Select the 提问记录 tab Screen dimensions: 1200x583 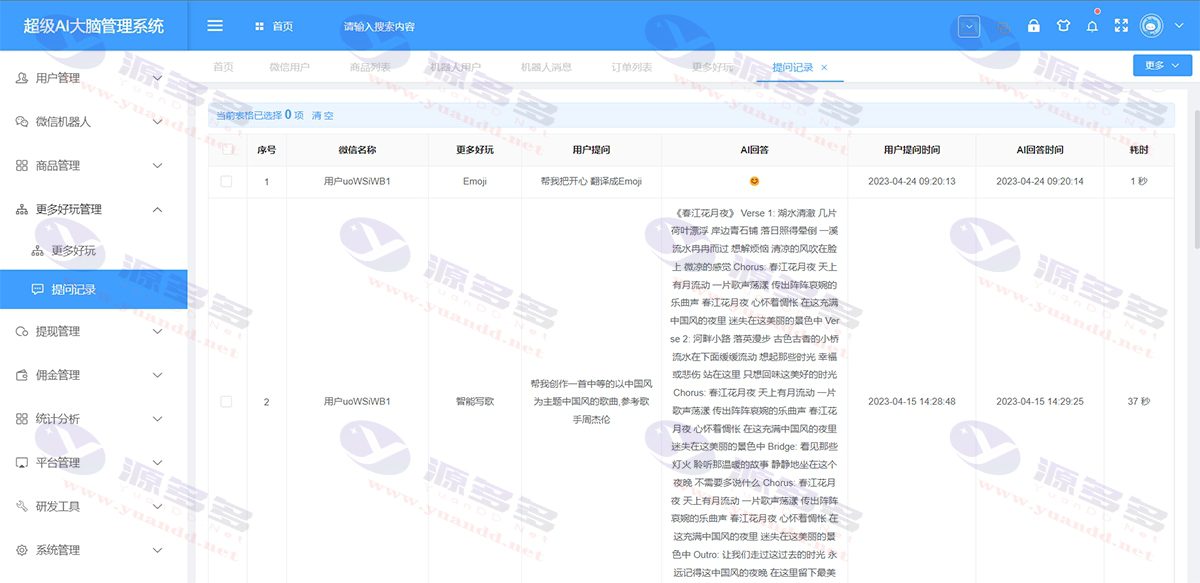click(792, 67)
